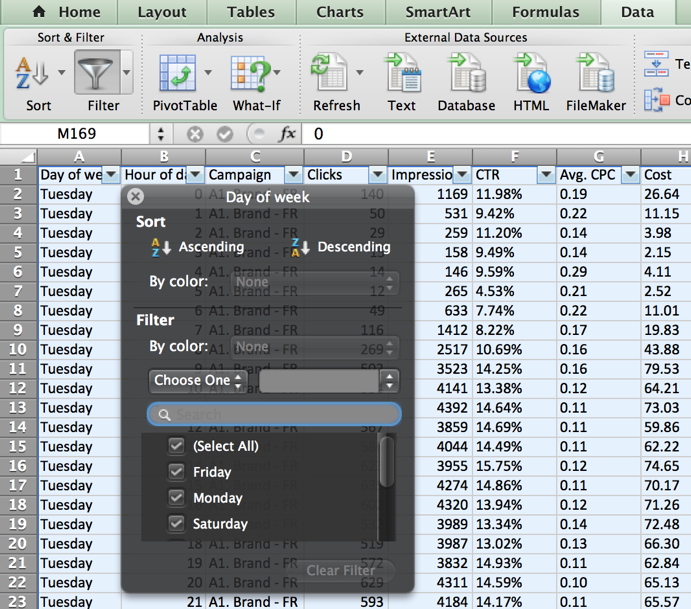Import from HTML icon

(x=531, y=74)
